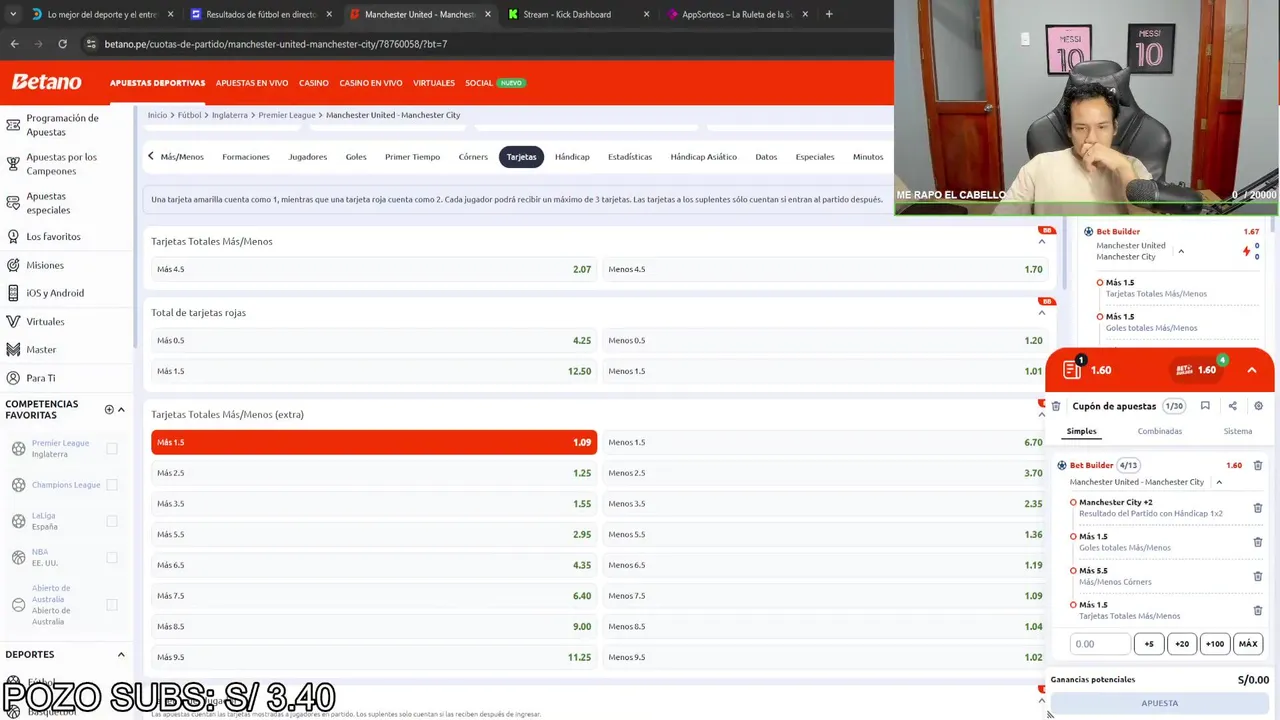Image resolution: width=1280 pixels, height=720 pixels.
Task: Check the LaLiga España checkbox
Action: pyautogui.click(x=112, y=521)
